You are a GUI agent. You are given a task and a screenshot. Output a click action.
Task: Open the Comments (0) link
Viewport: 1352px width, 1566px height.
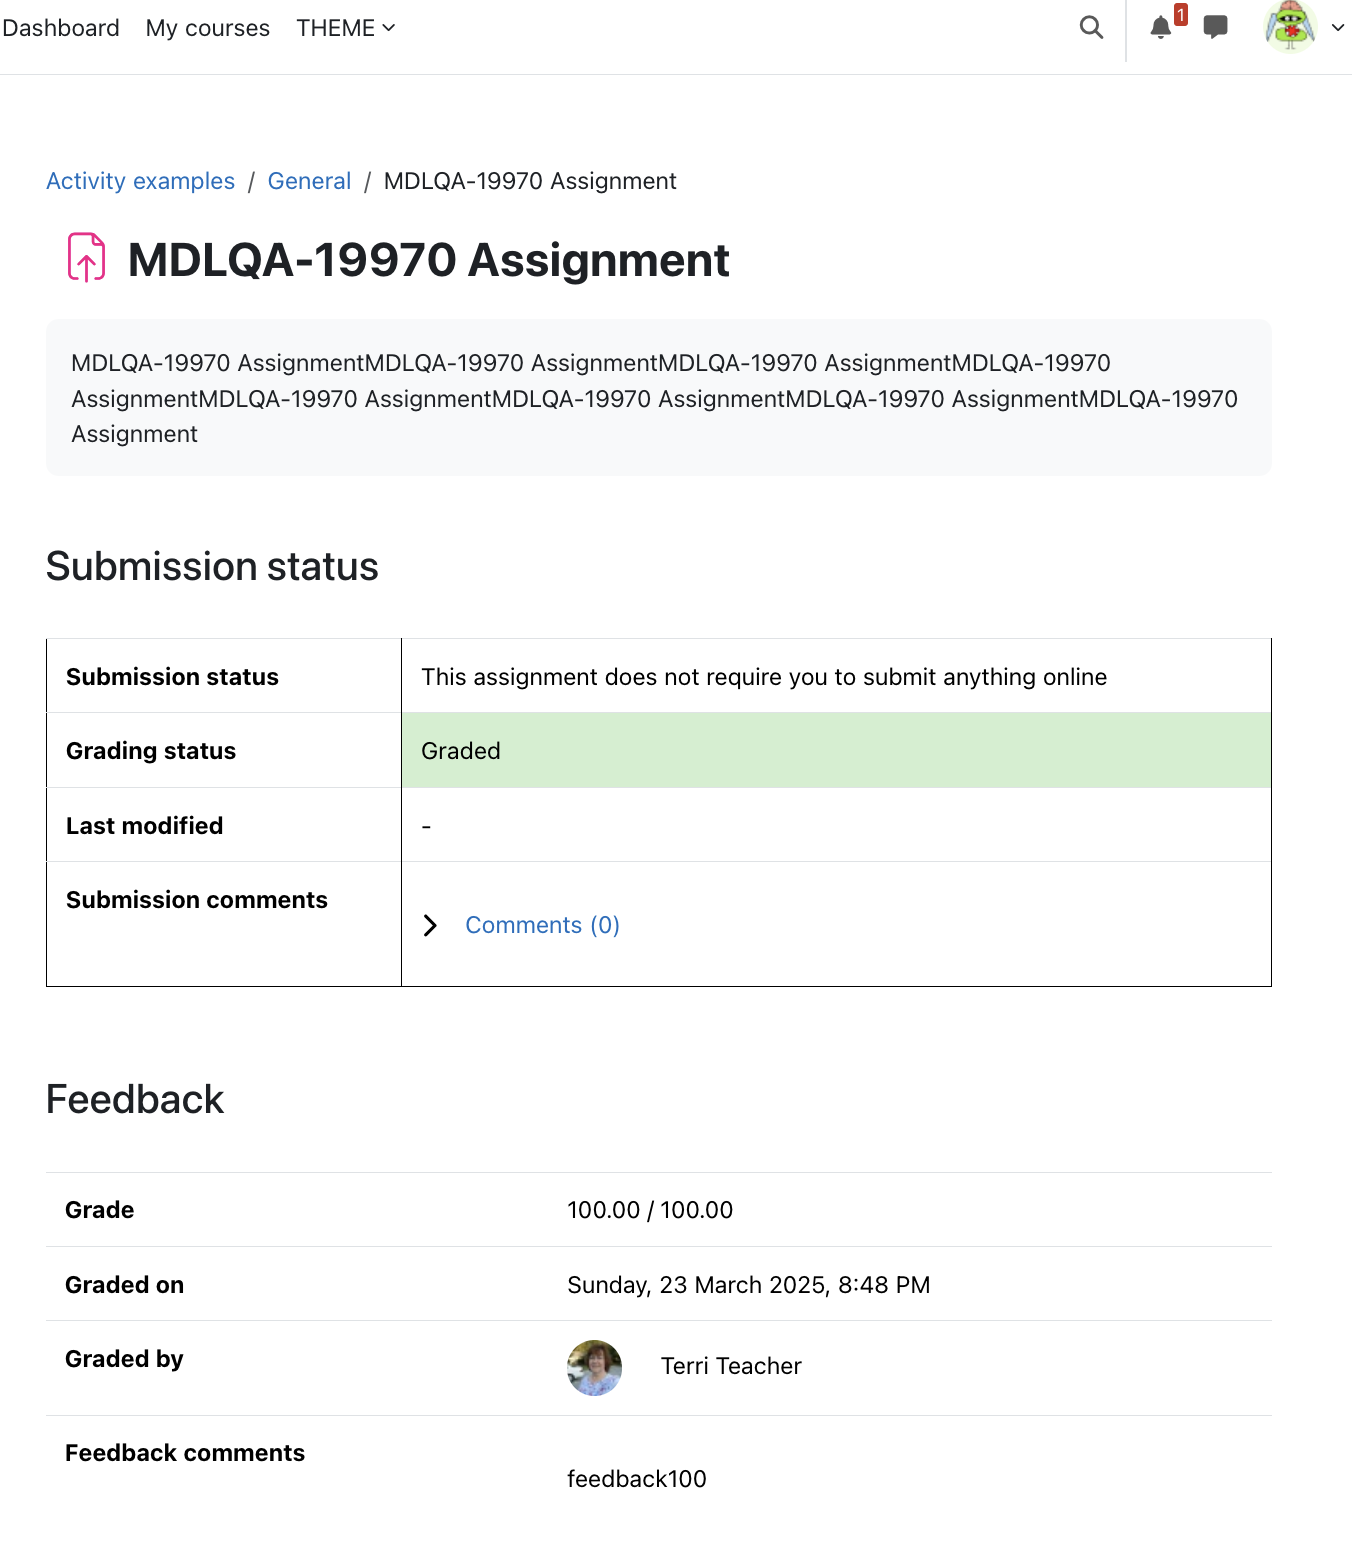[x=543, y=925]
